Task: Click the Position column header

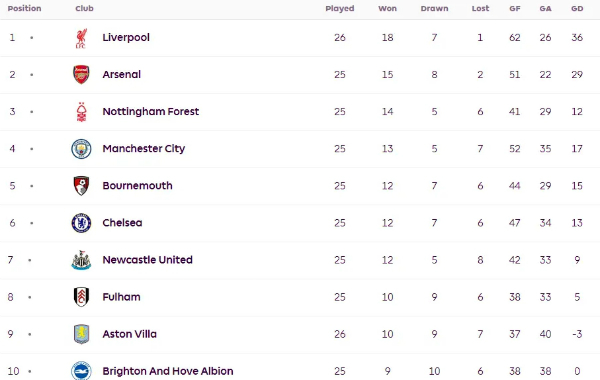Action: point(24,8)
